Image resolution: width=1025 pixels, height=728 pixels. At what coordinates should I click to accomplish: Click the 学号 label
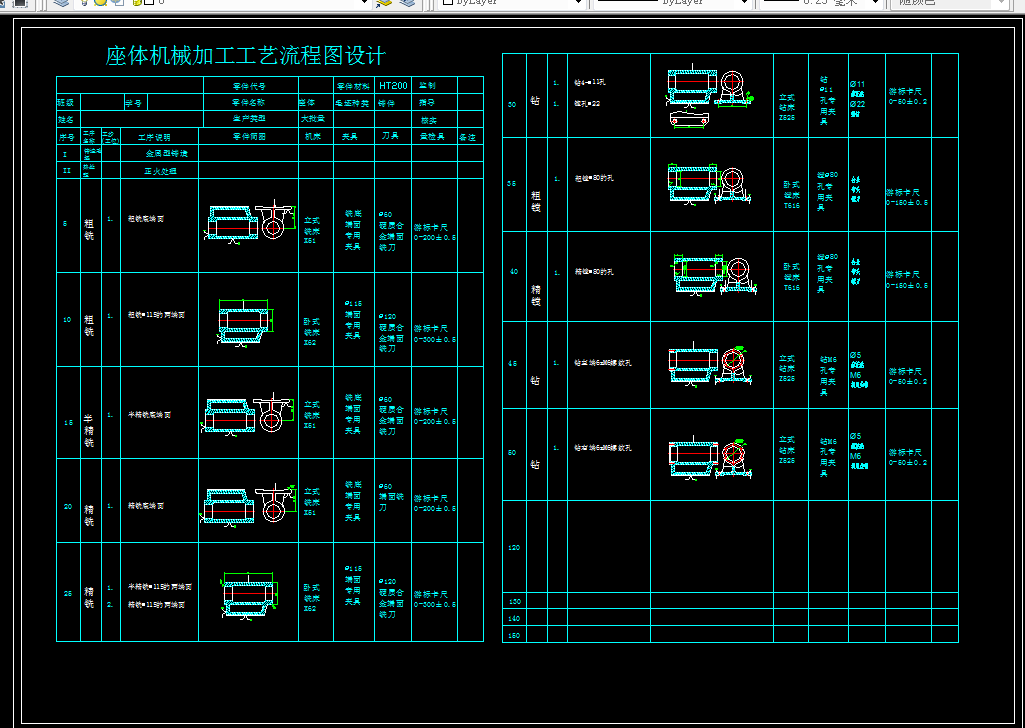point(134,103)
